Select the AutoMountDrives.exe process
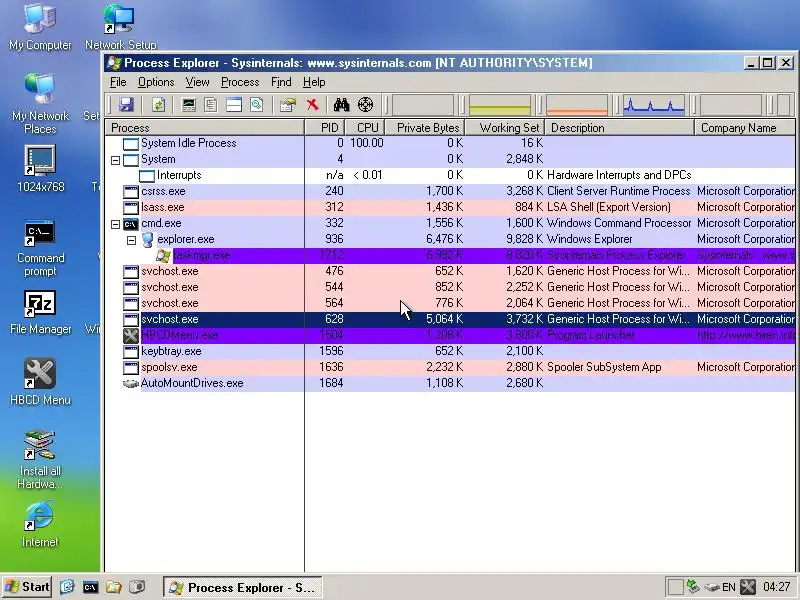 tap(449, 383)
